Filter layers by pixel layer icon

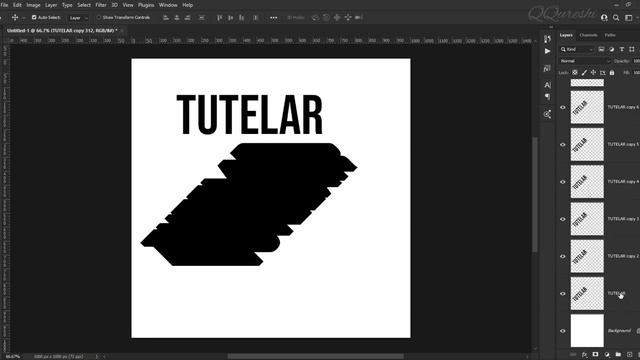coord(601,49)
